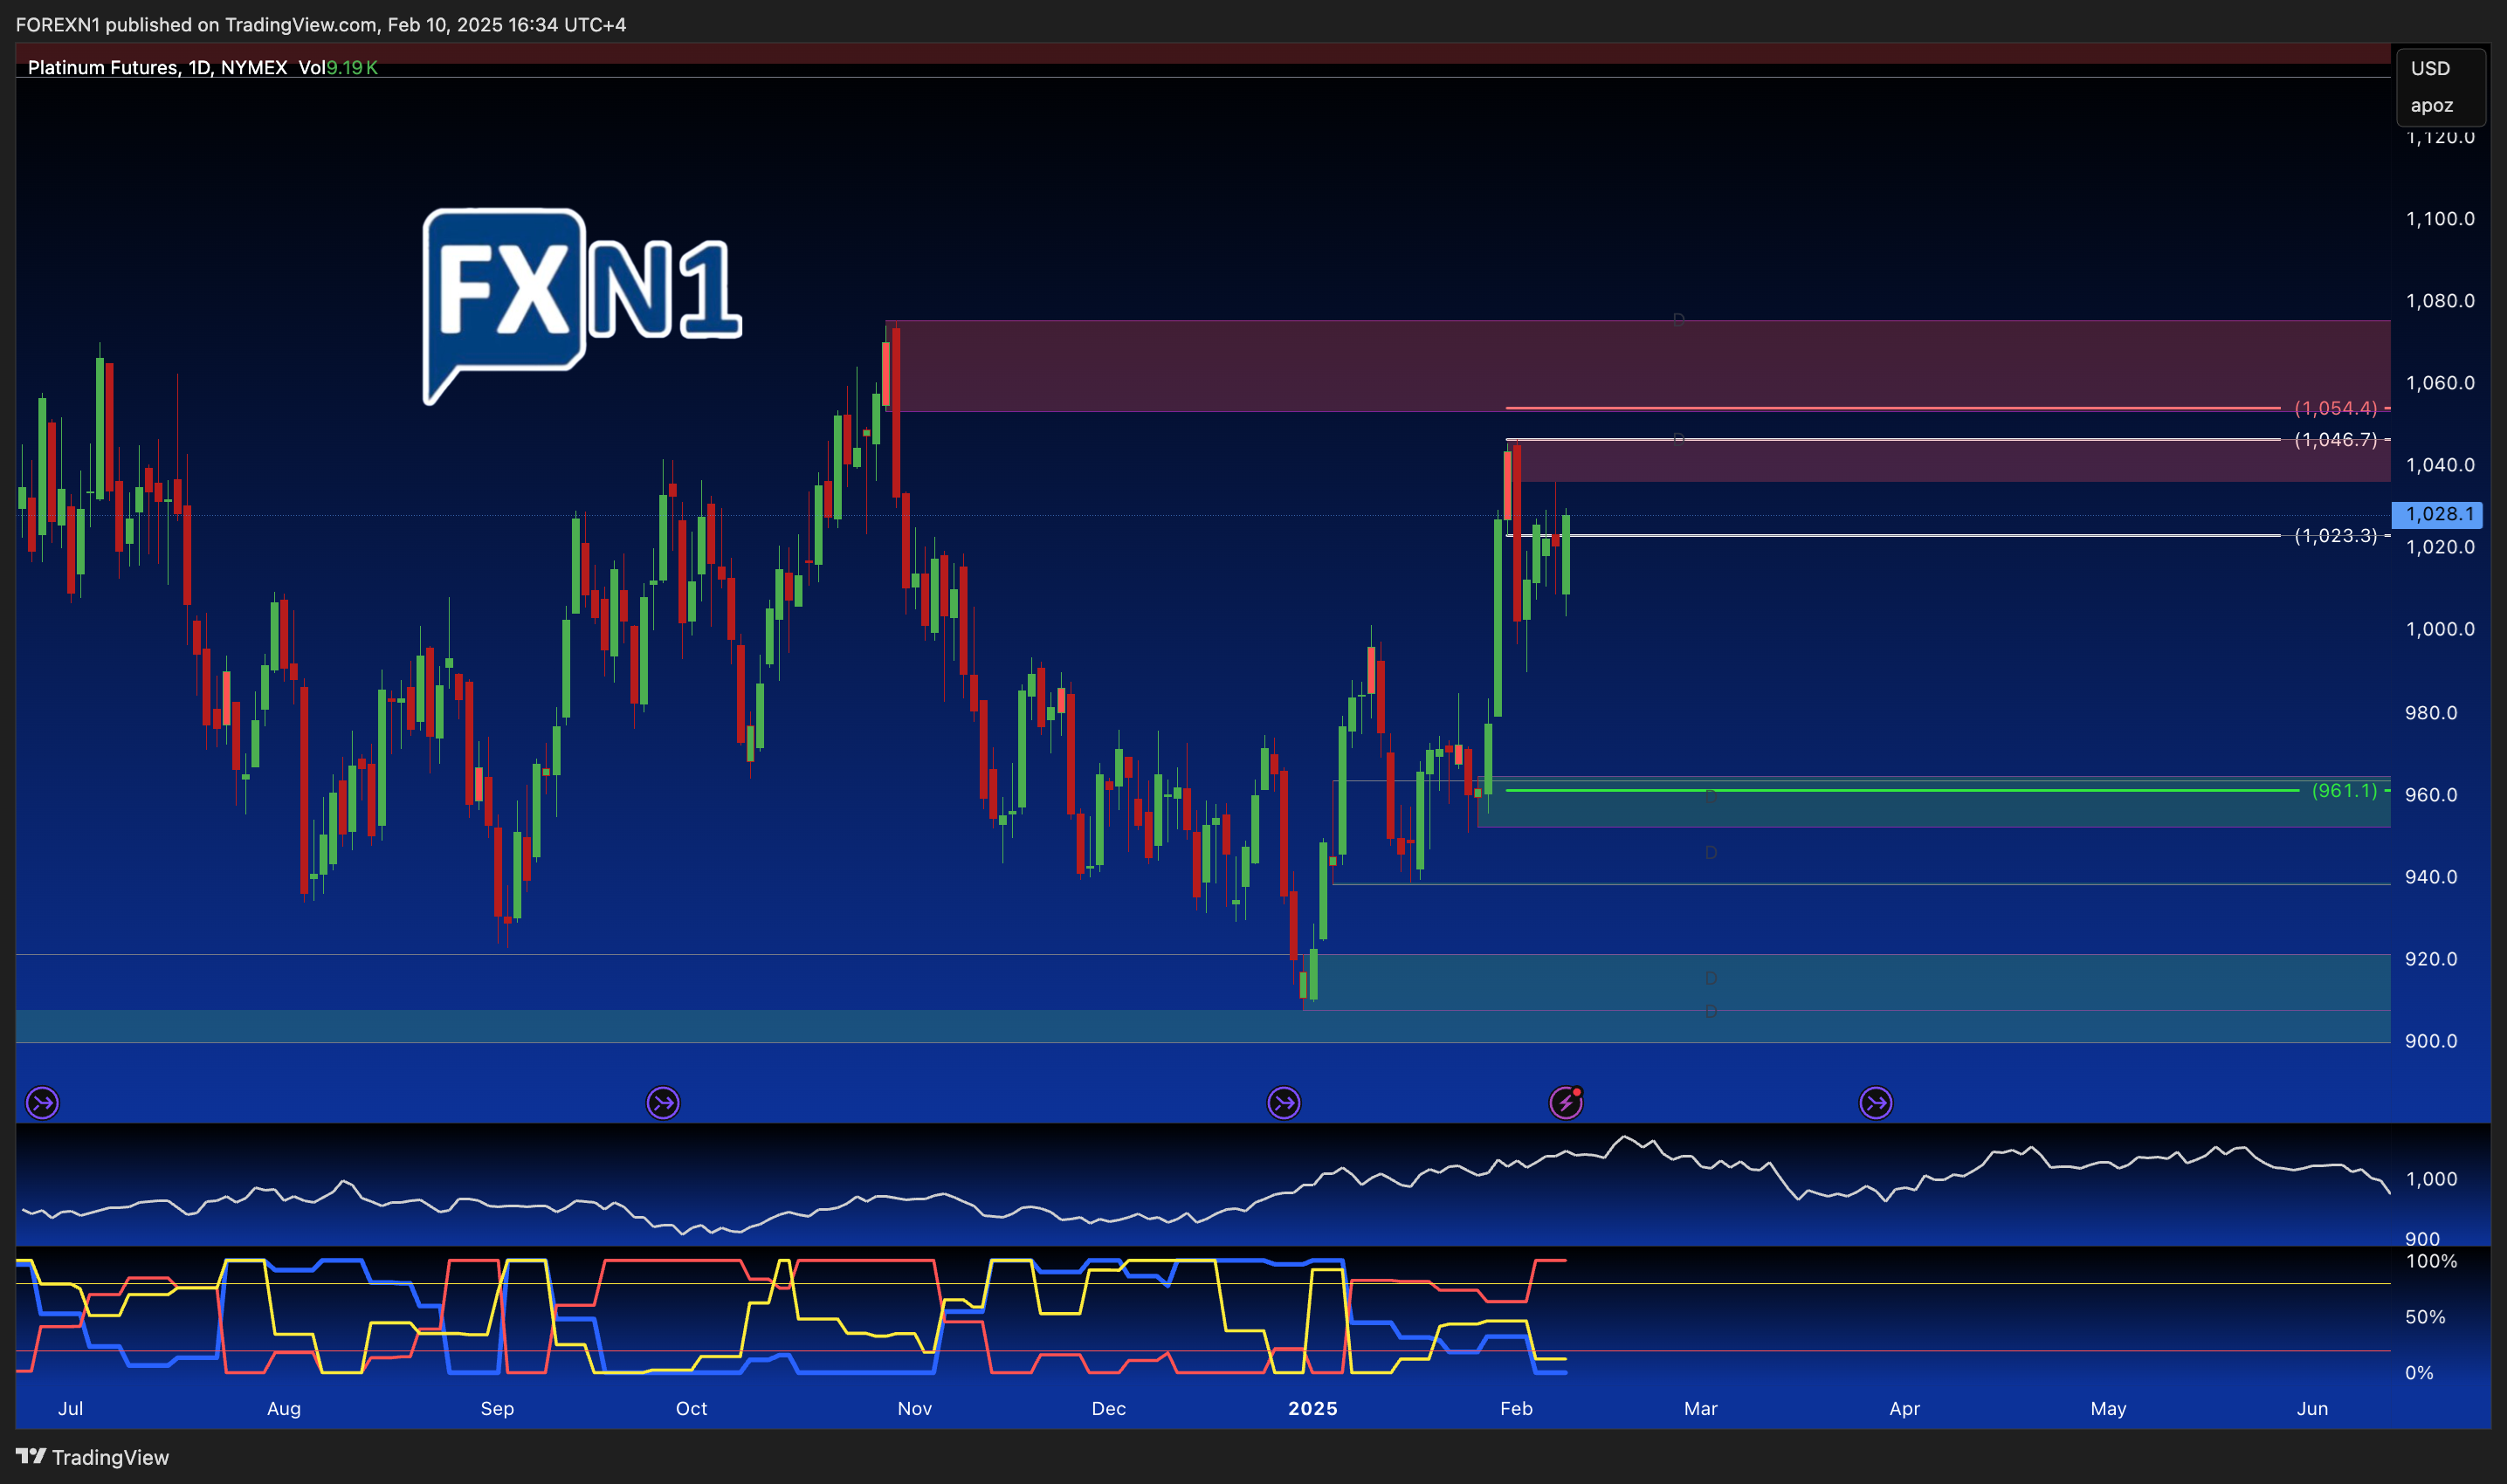Open the lightning event icon with red dot
Image resolution: width=2507 pixels, height=1484 pixels.
coord(1566,1103)
